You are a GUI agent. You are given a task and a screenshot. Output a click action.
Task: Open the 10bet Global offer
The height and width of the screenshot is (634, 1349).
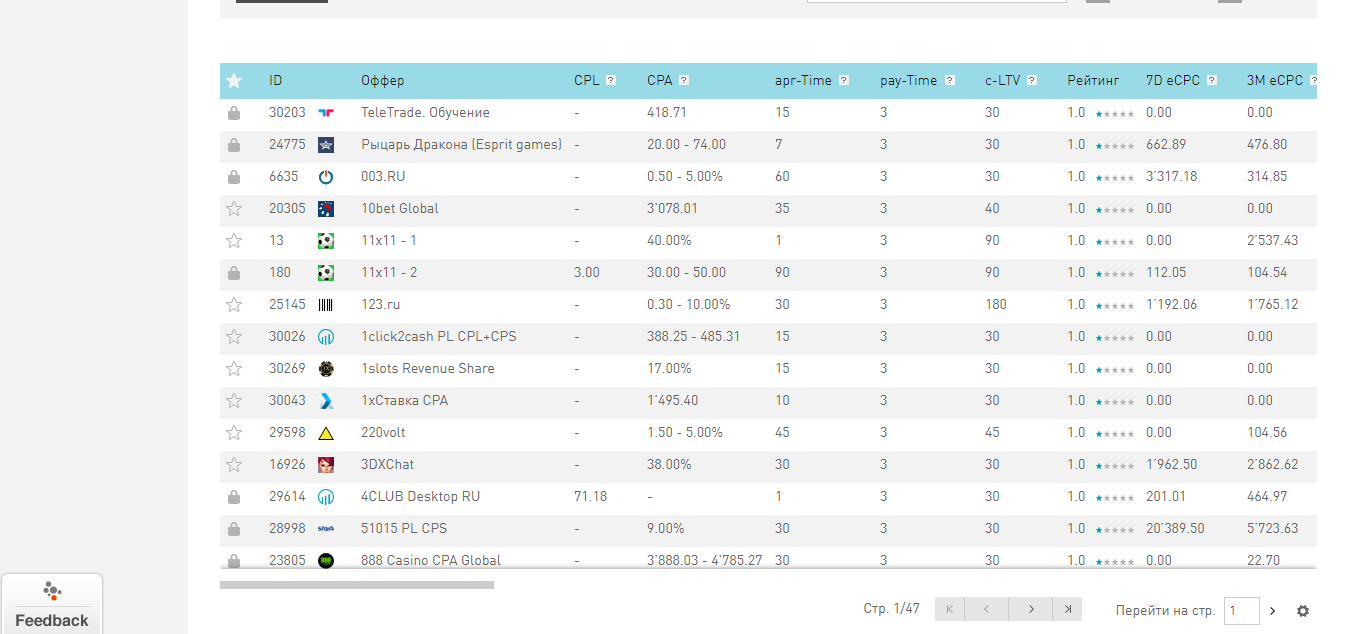coord(400,209)
